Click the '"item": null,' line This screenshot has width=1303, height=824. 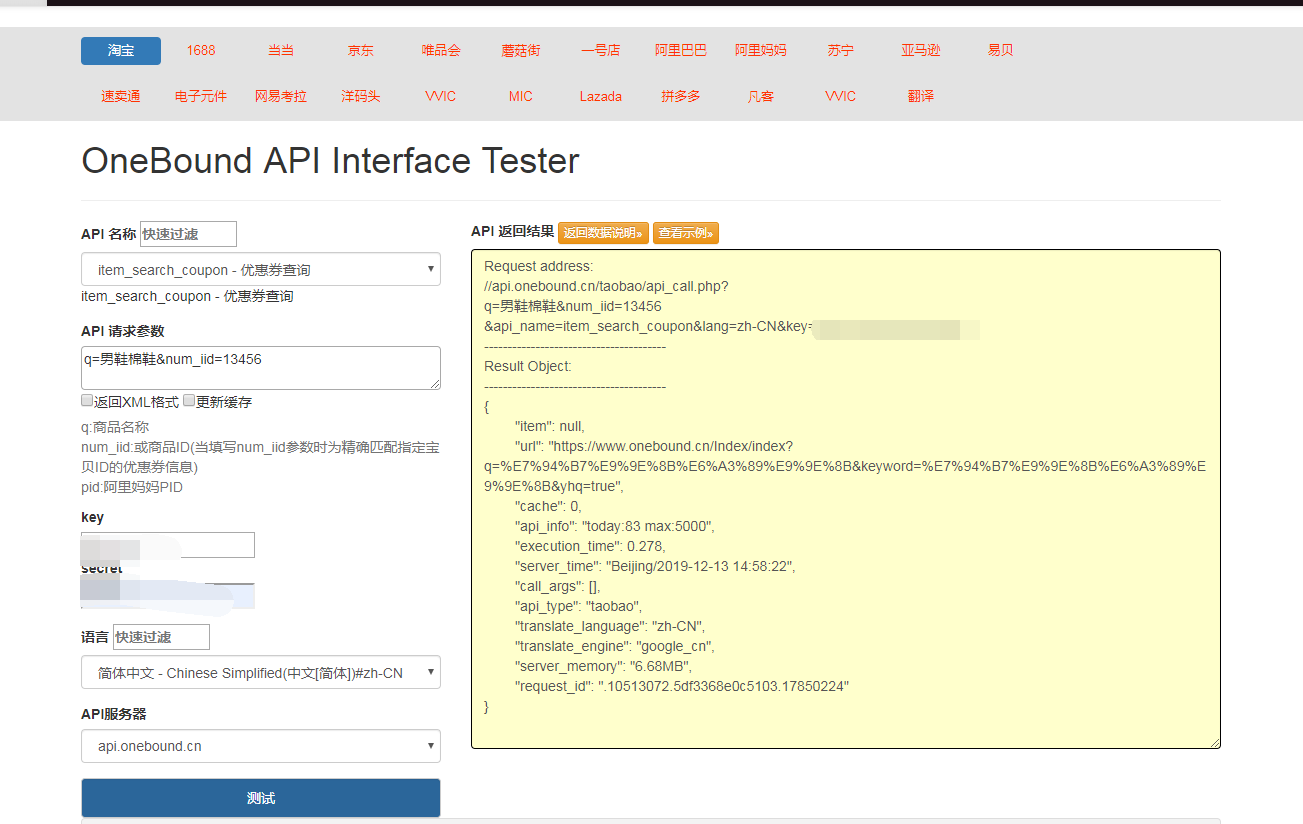pos(549,426)
